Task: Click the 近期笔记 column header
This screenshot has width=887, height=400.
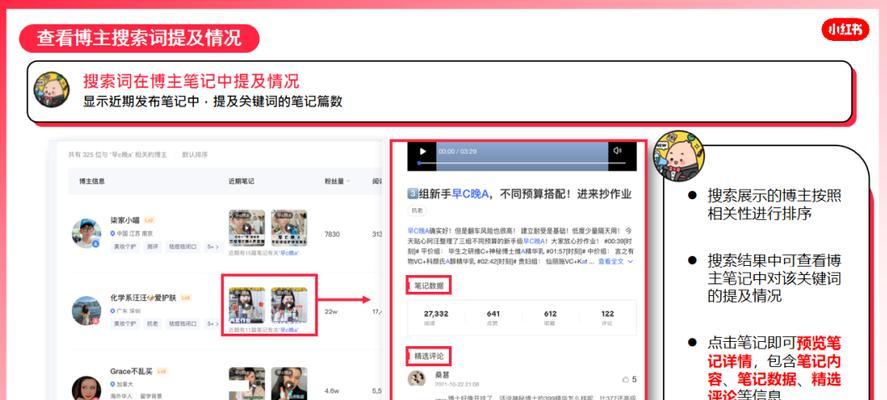Action: tap(241, 181)
